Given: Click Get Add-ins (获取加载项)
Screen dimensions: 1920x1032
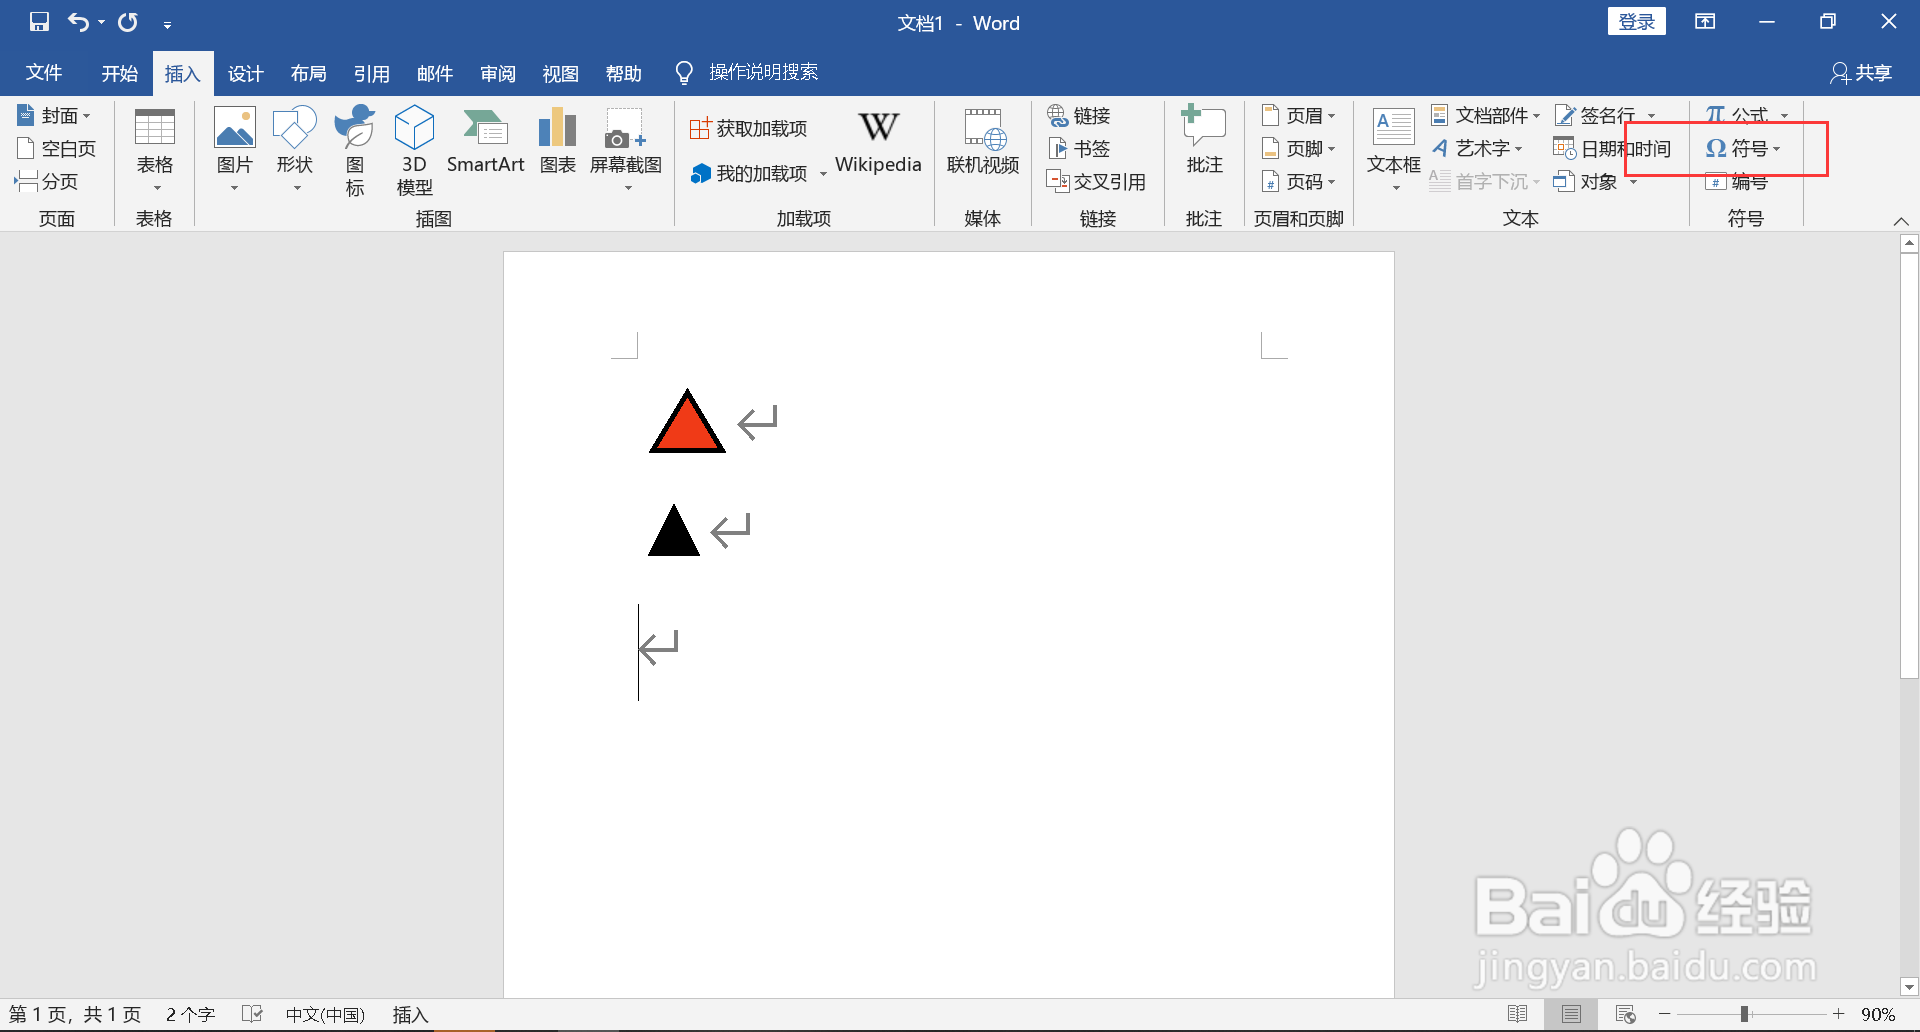Looking at the screenshot, I should point(748,129).
